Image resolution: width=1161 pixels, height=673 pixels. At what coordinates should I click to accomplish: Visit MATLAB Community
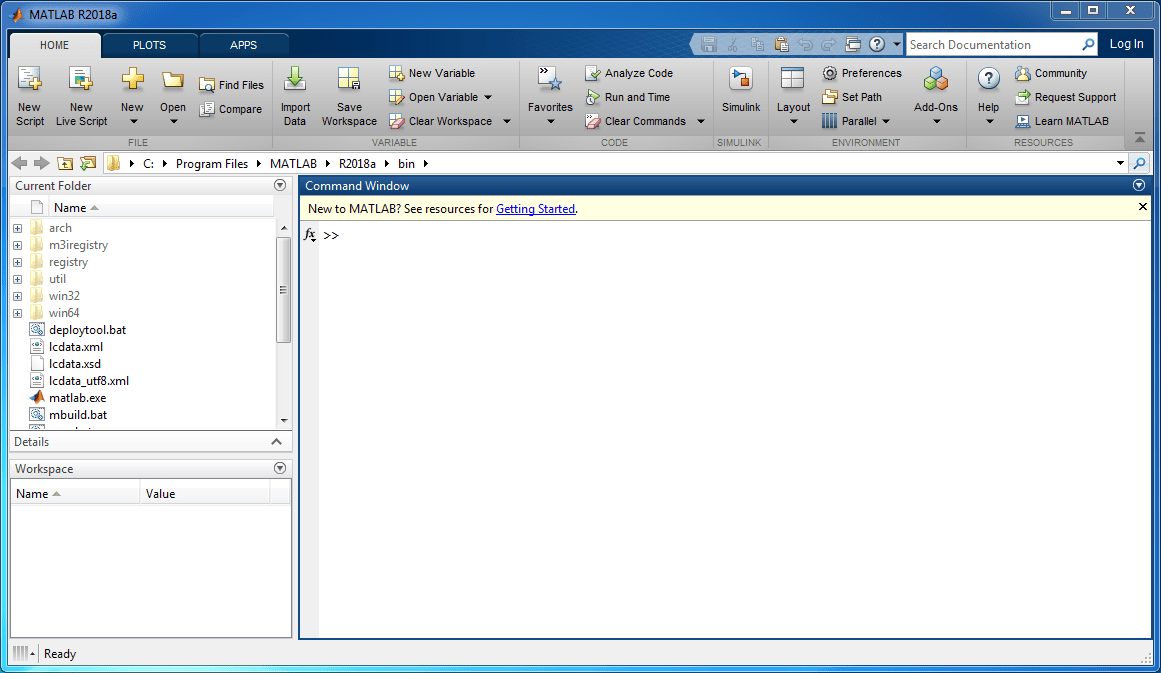[1051, 73]
